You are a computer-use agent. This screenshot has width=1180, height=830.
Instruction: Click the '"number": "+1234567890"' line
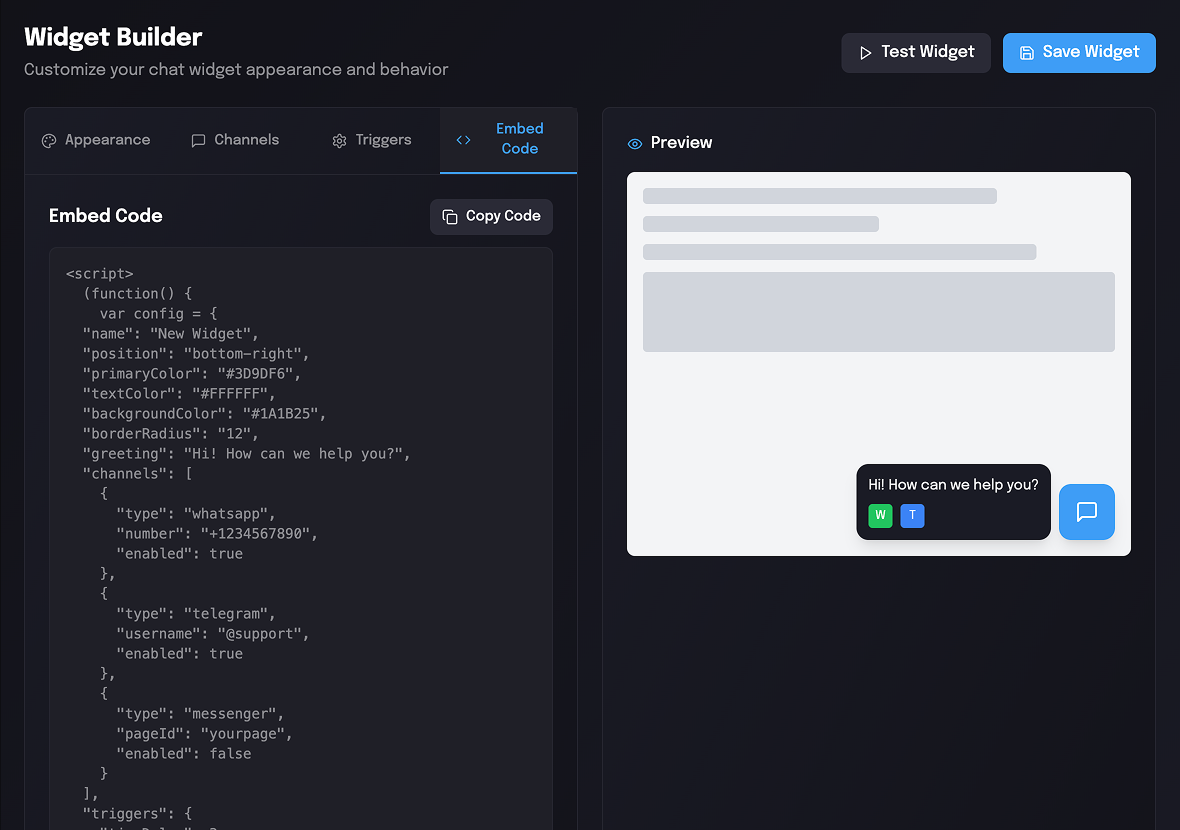pyautogui.click(x=217, y=534)
